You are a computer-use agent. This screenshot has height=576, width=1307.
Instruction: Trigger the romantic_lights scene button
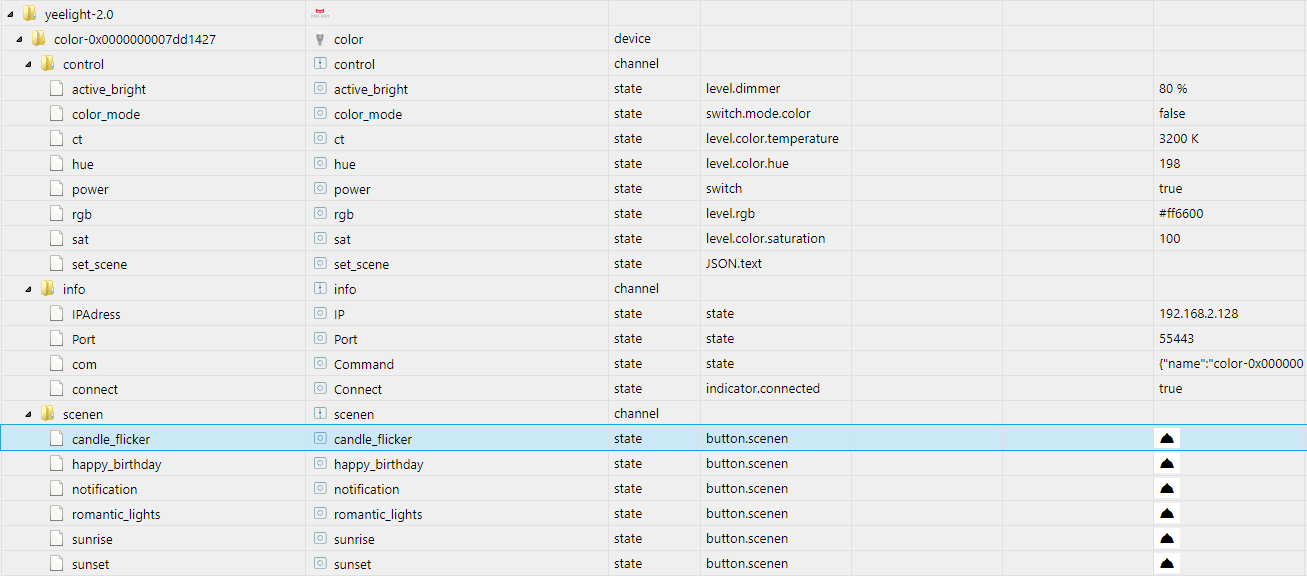[x=1167, y=514]
